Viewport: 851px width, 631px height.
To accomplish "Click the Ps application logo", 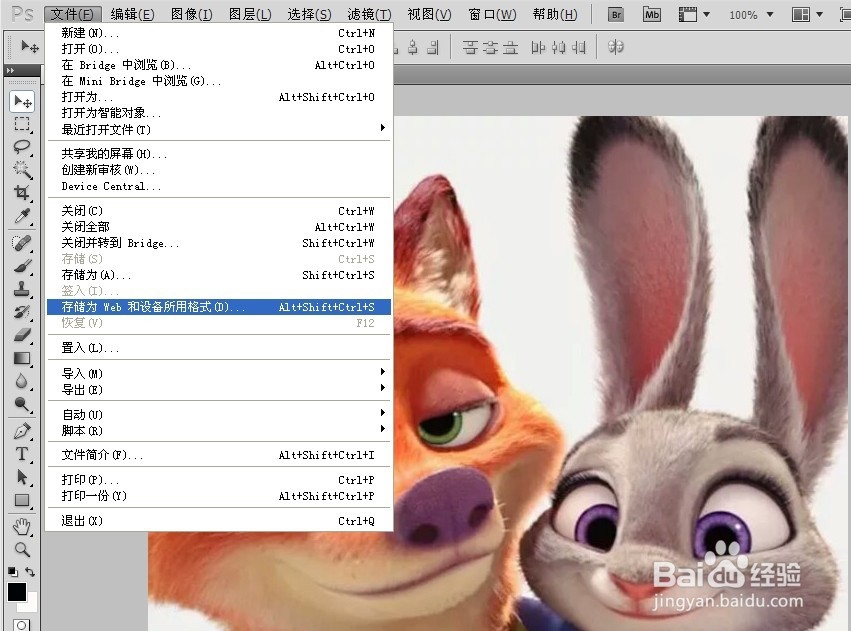I will (x=22, y=14).
